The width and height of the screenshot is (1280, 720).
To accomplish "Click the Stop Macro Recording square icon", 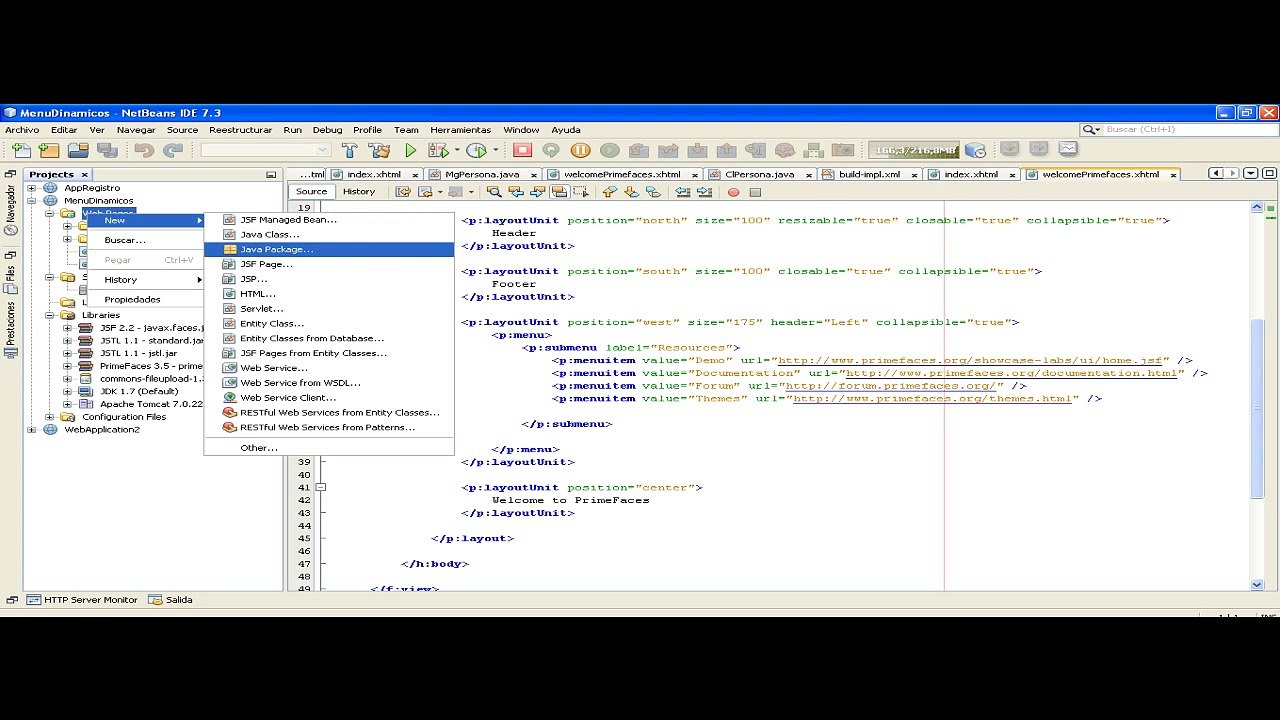I will pyautogui.click(x=755, y=192).
